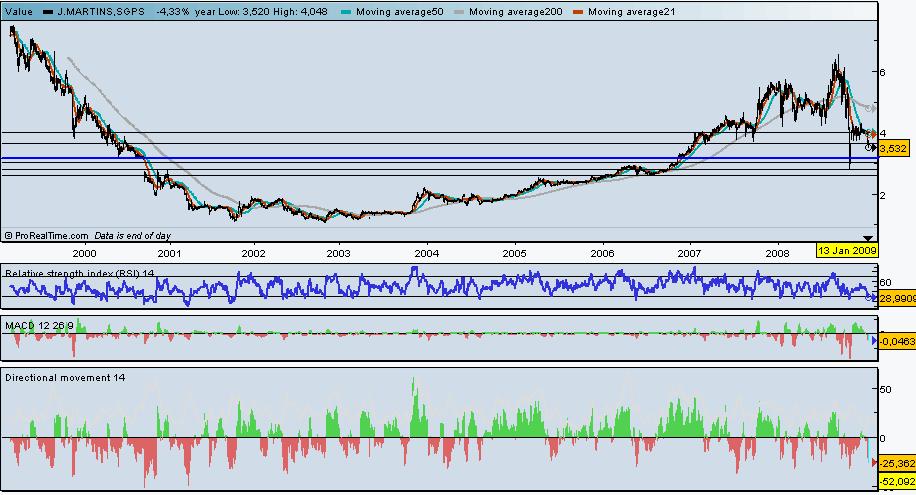Click the gray Moving average200 legend swatch
916x495 pixels.
pos(459,12)
